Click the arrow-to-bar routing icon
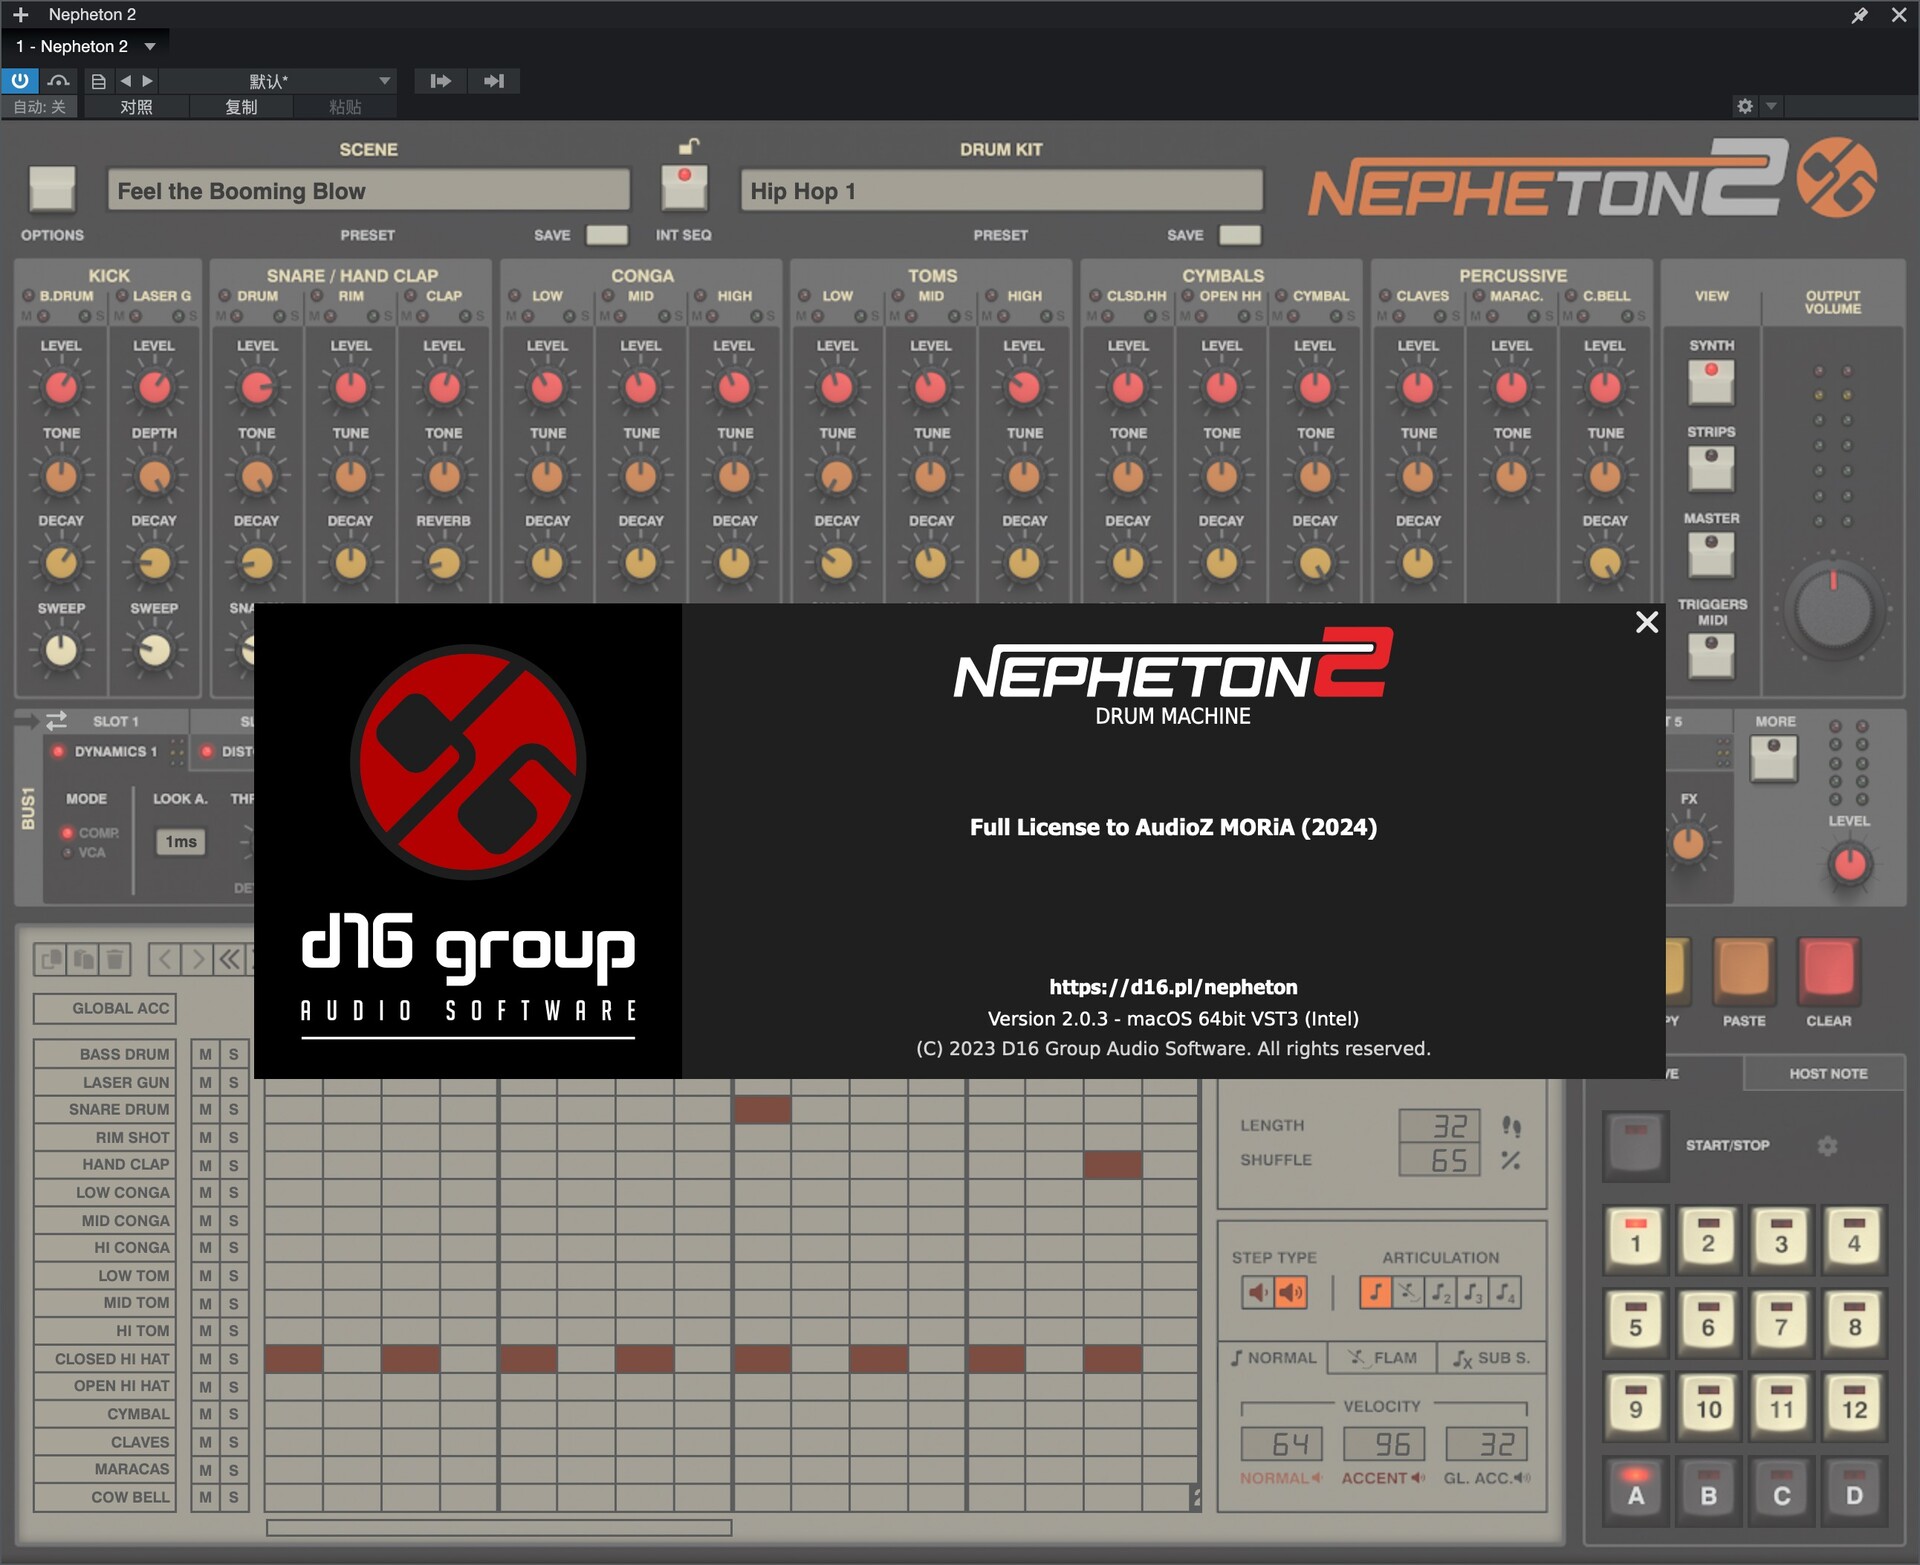The height and width of the screenshot is (1565, 1920). pyautogui.click(x=494, y=81)
